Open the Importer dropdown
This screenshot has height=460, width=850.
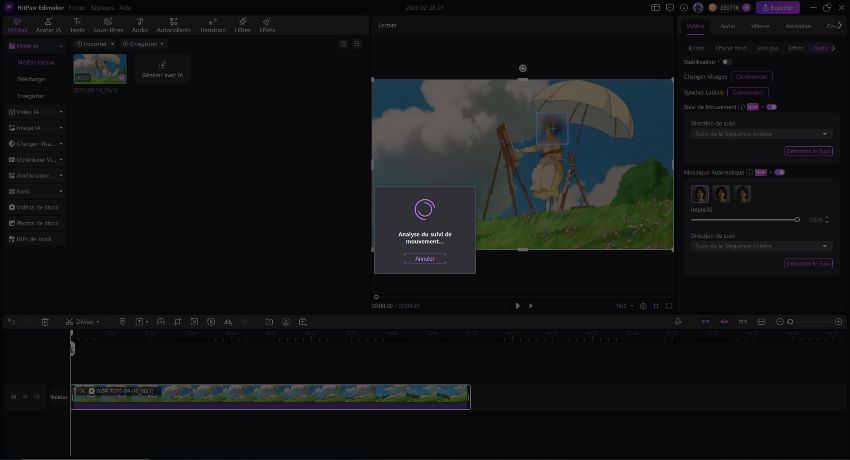pos(96,44)
